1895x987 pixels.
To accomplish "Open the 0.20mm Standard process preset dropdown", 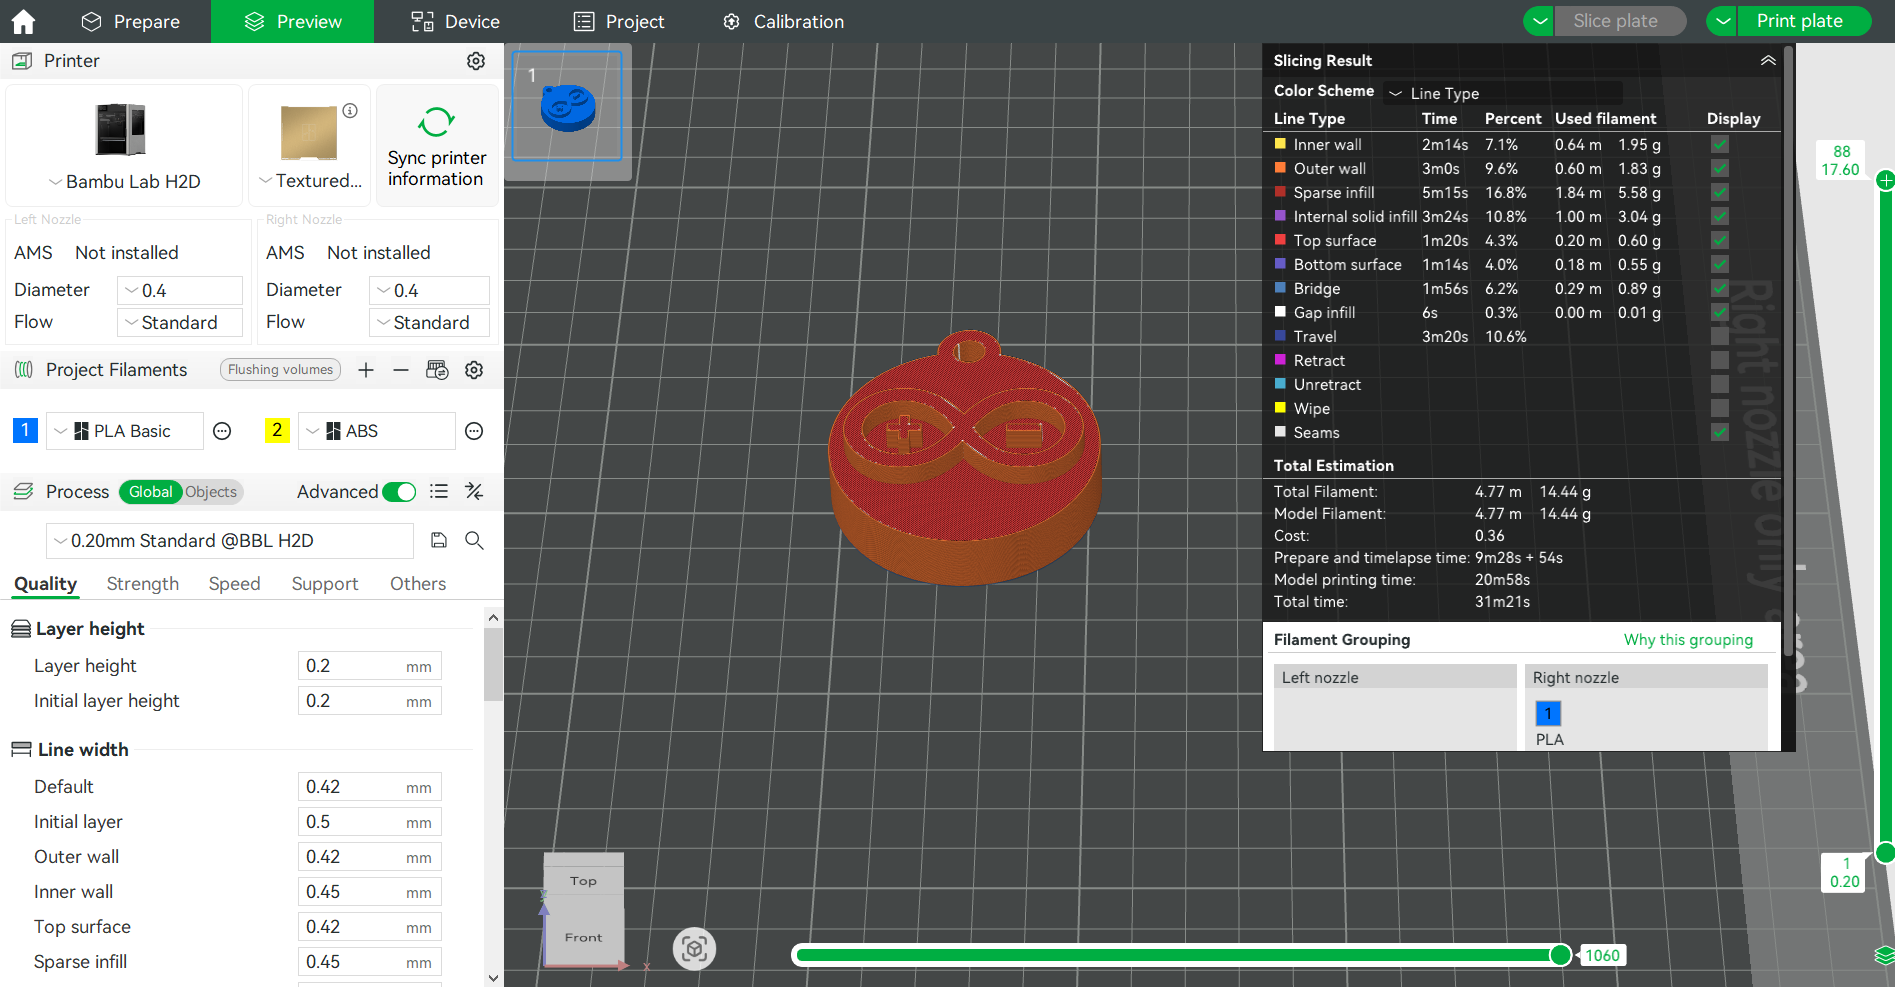I will point(230,540).
